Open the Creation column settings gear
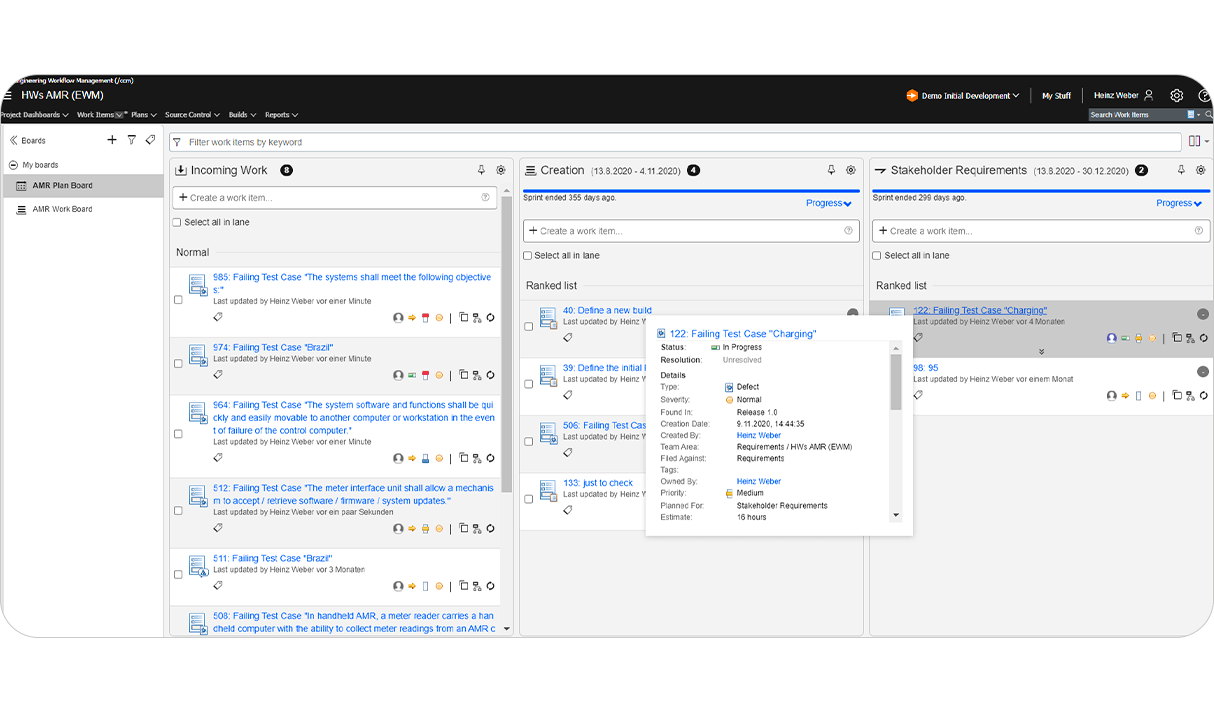The image size is (1214, 725). pyautogui.click(x=851, y=170)
